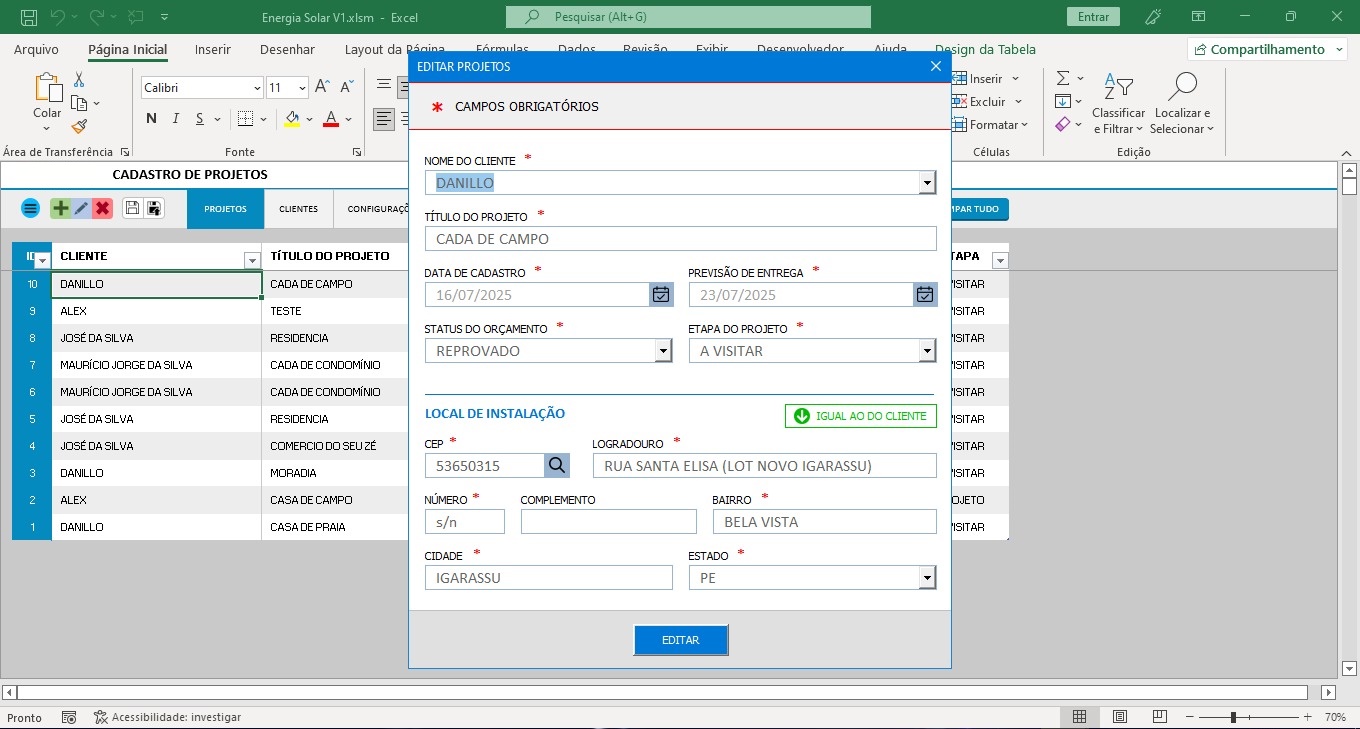Viewport: 1360px width, 729px height.
Task: Toggle underline (S) formatting
Action: coord(200,119)
